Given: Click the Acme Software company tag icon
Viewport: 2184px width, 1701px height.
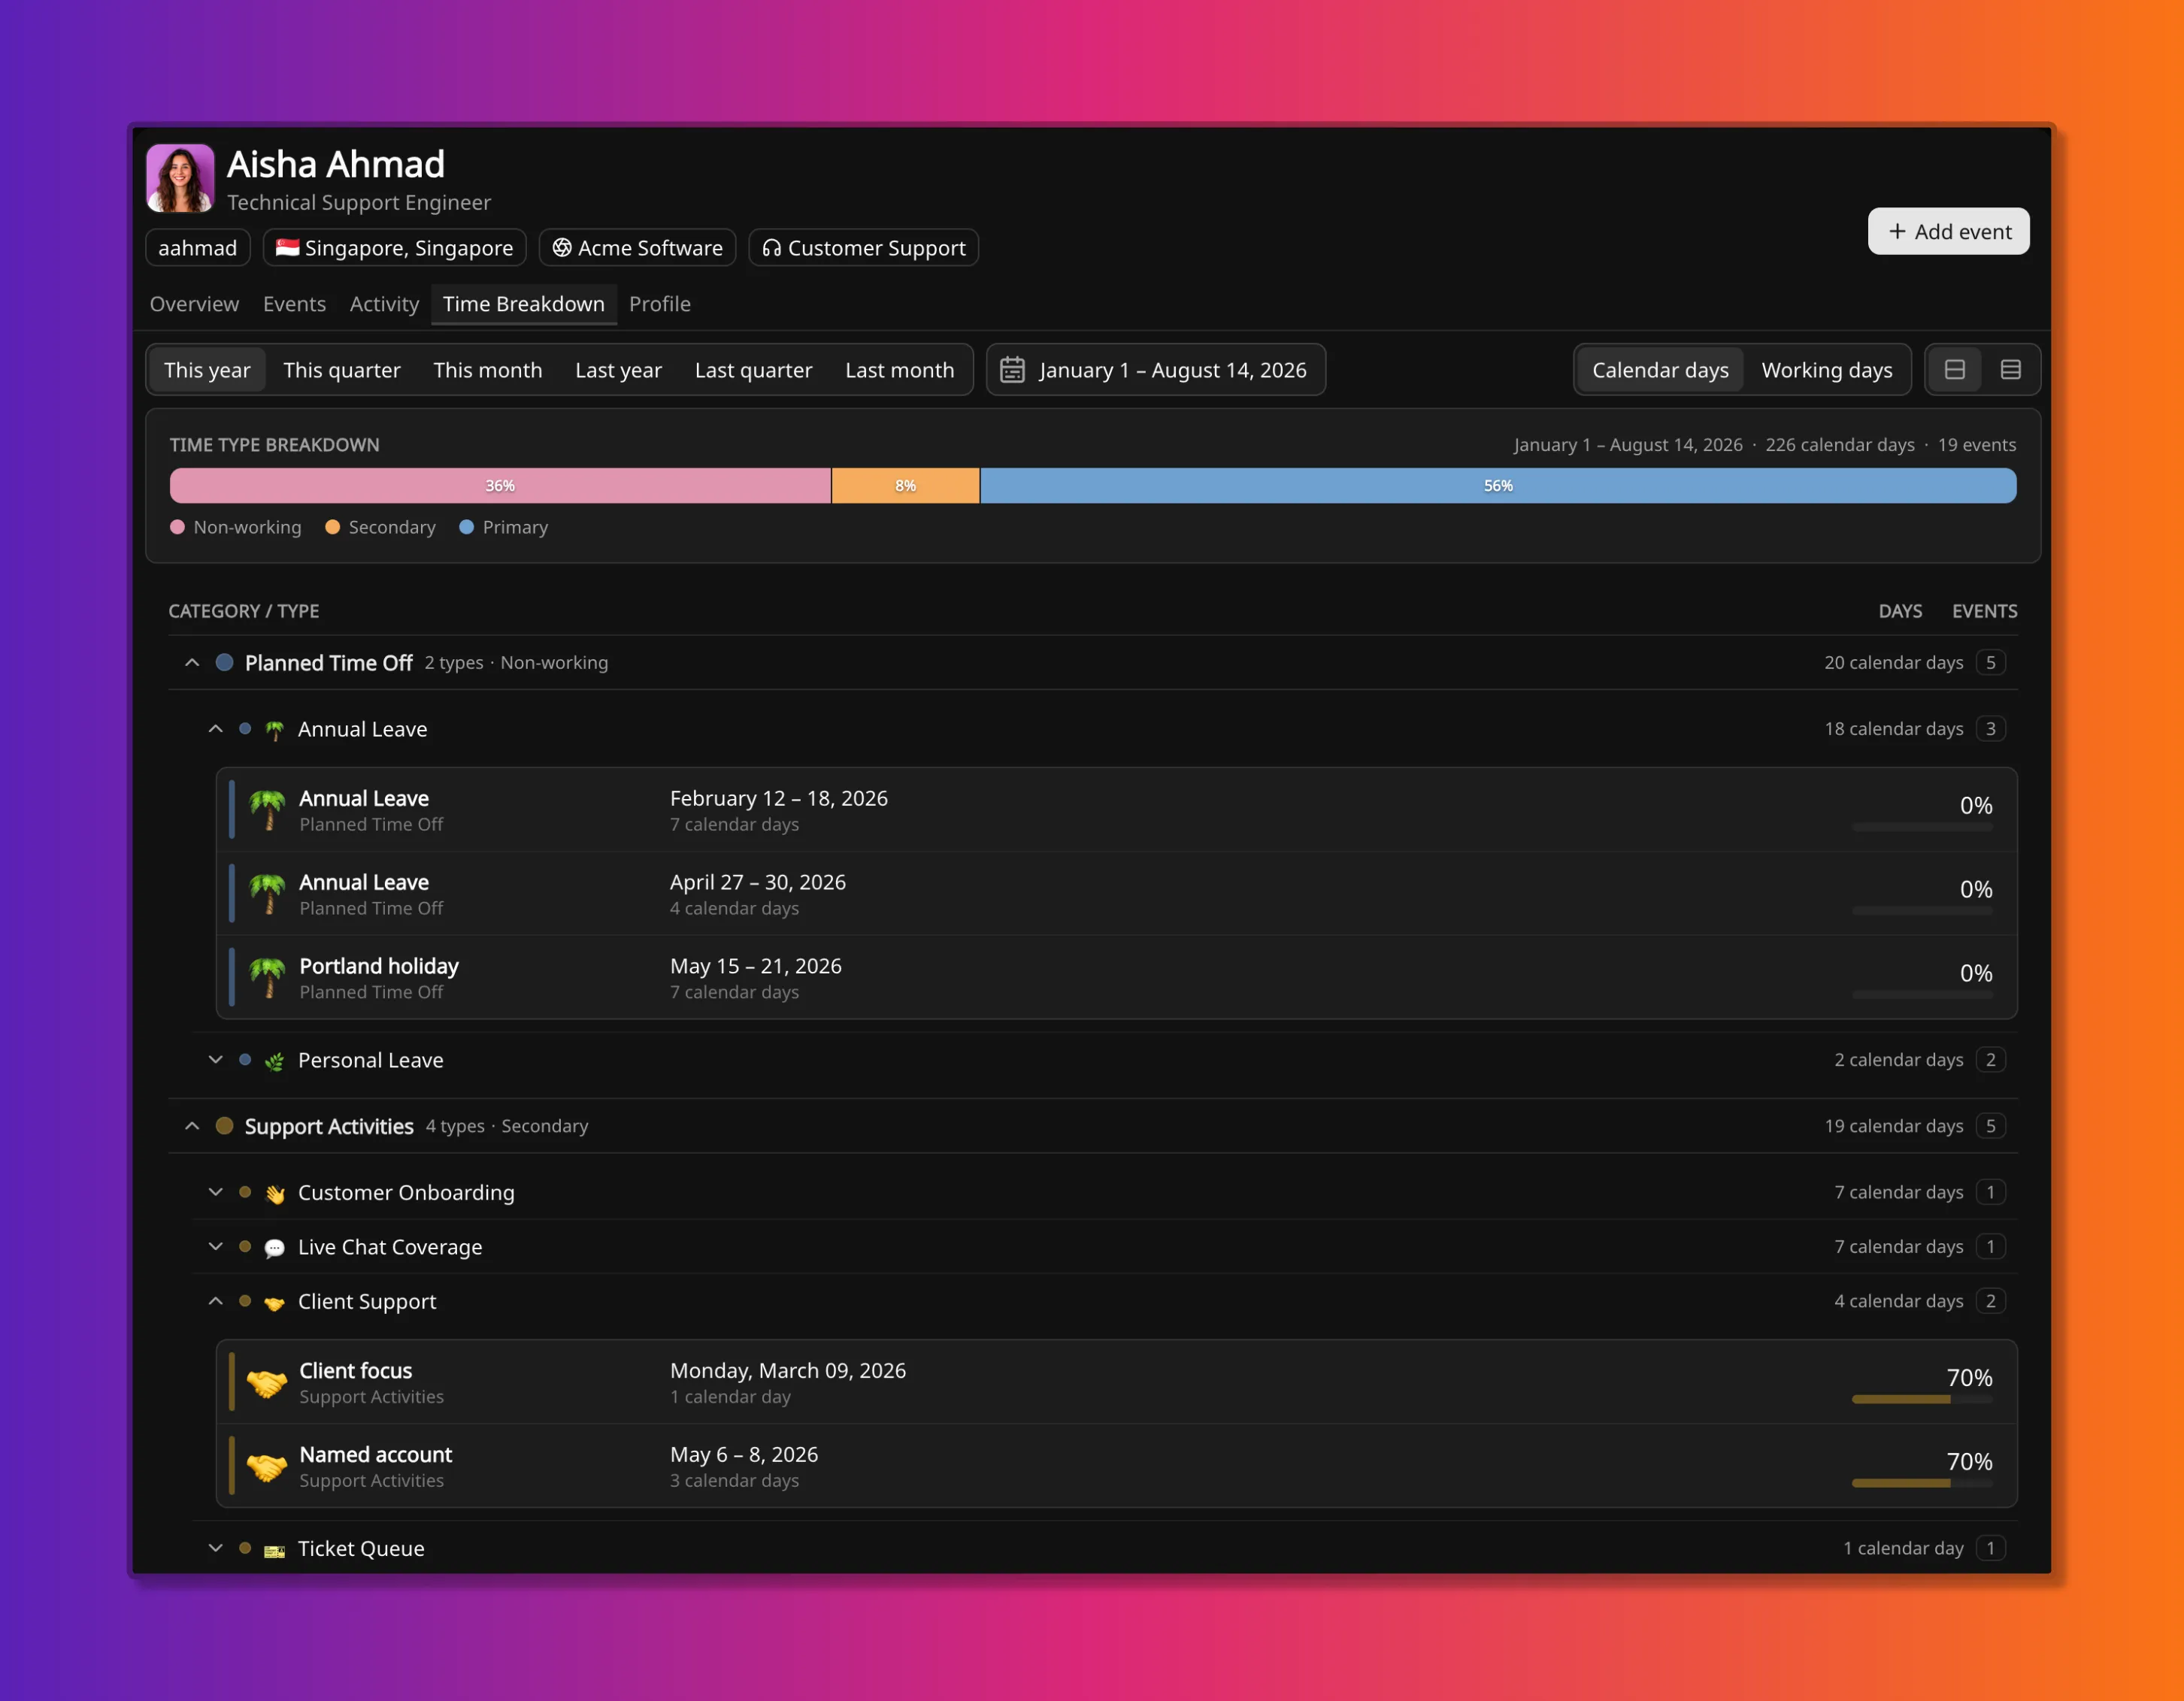Looking at the screenshot, I should [x=562, y=248].
